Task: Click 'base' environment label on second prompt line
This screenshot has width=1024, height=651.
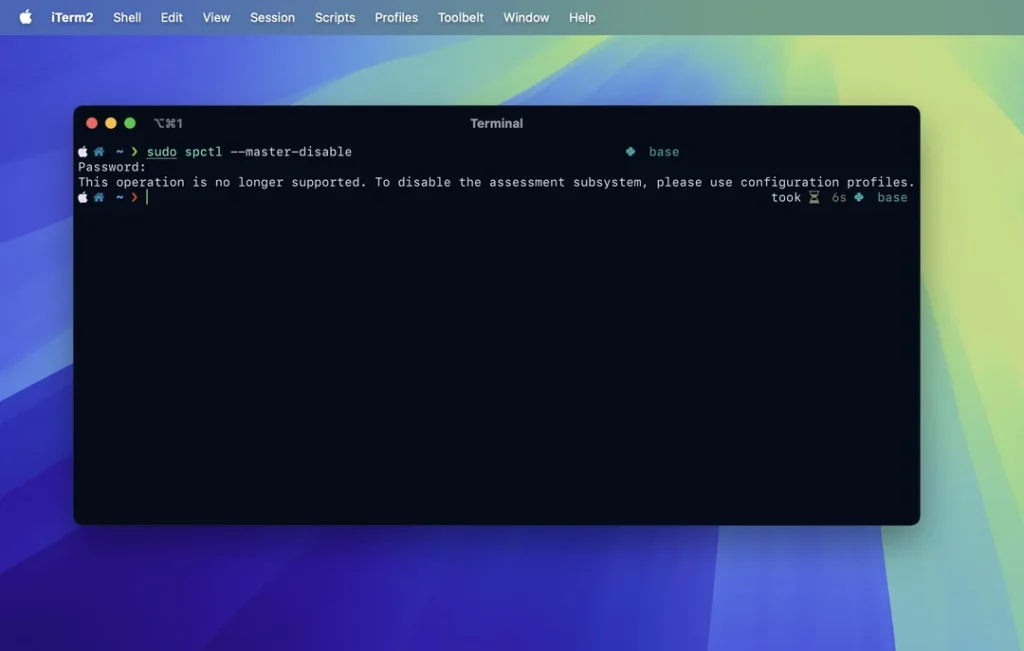Action: click(892, 197)
